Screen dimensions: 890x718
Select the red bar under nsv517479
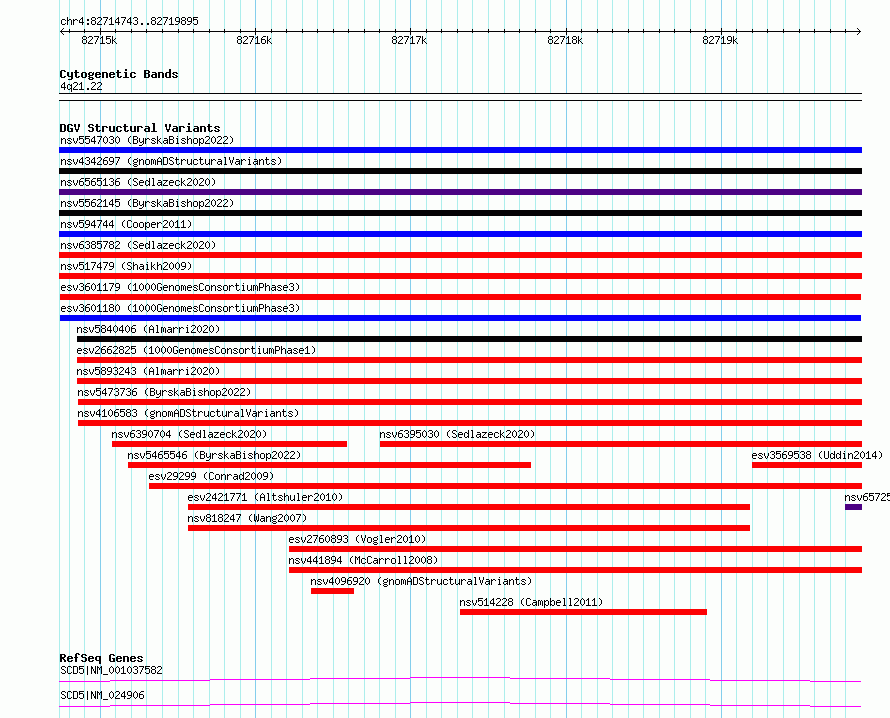[x=460, y=276]
